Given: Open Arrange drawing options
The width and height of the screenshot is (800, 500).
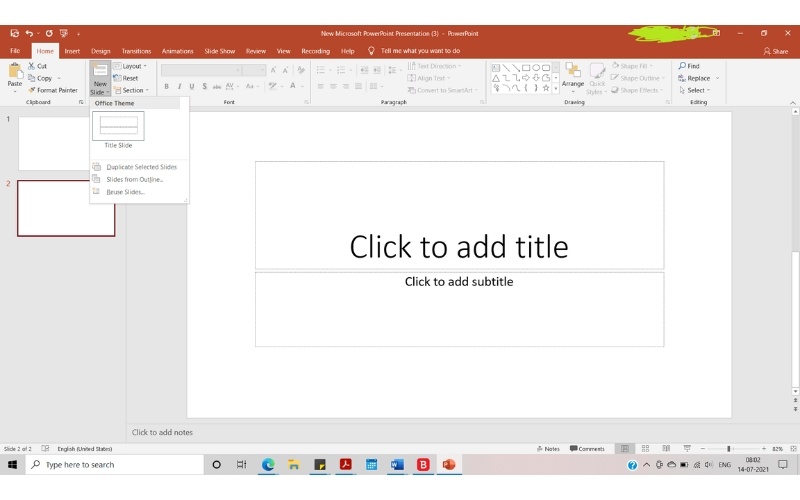Looking at the screenshot, I should point(573,78).
